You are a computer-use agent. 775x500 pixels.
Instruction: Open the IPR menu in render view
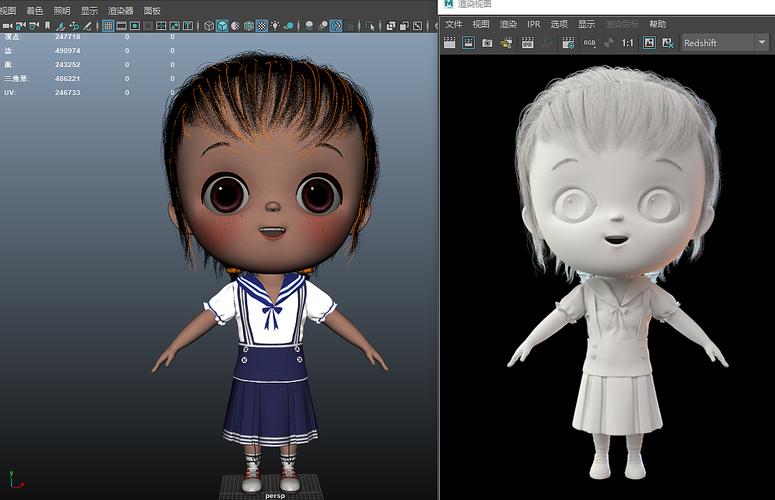534,24
